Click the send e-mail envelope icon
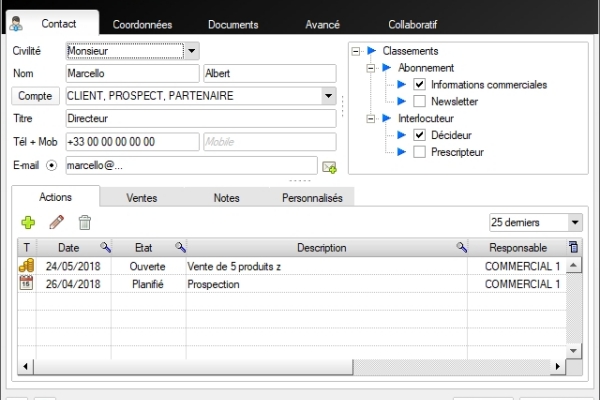Image resolution: width=600 pixels, height=400 pixels. (x=329, y=166)
